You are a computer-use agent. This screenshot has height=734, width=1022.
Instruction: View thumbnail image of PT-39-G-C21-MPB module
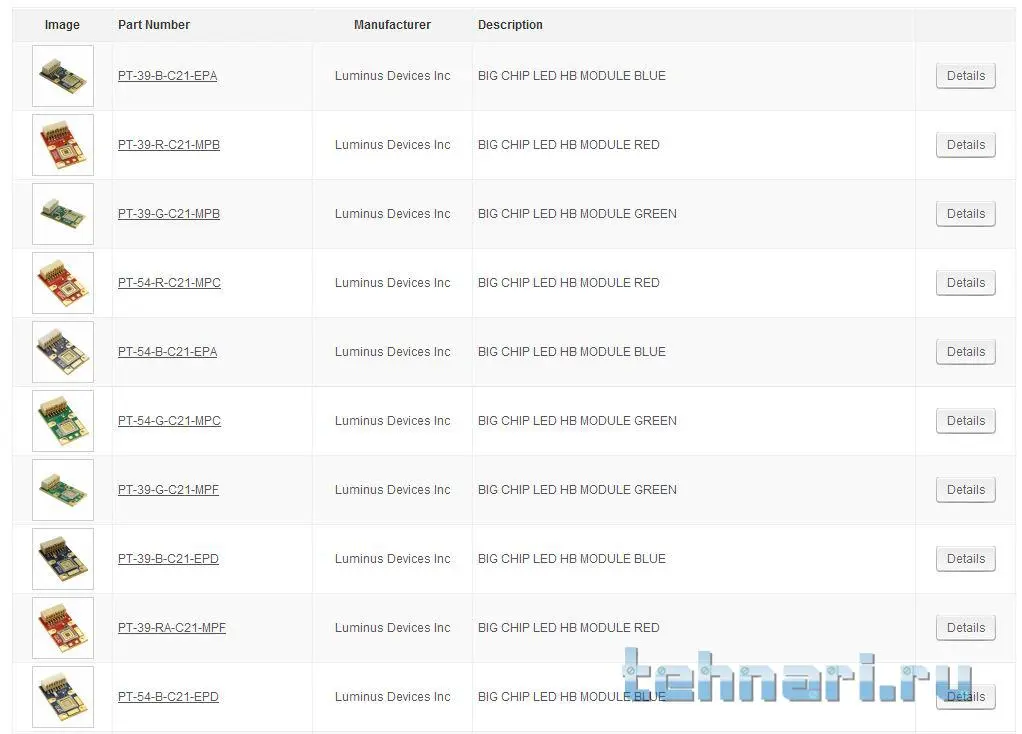click(x=63, y=214)
